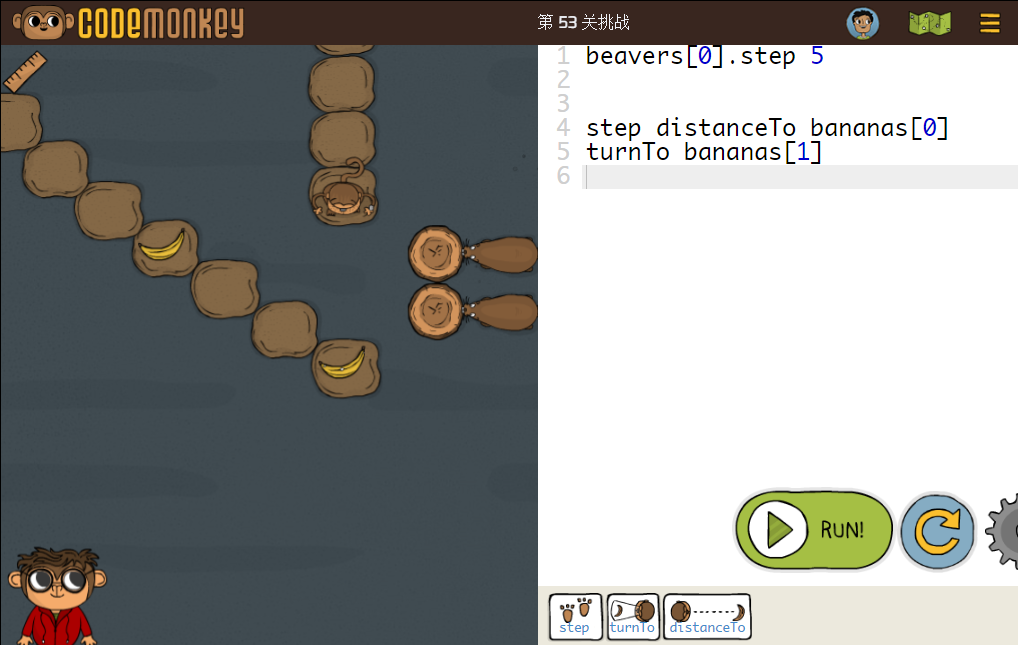
Task: Click the upper beaver with log
Action: [x=473, y=253]
